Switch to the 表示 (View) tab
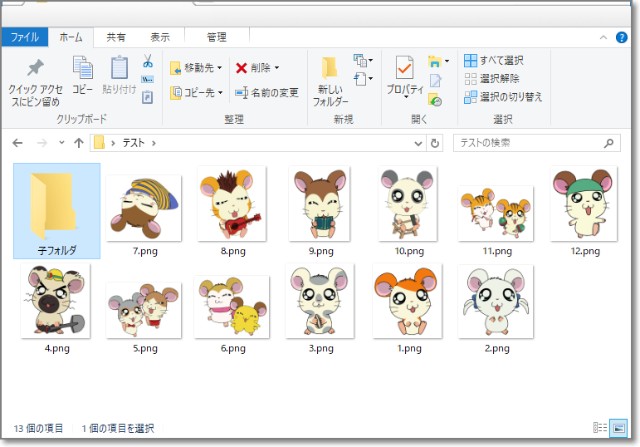 (x=161, y=37)
